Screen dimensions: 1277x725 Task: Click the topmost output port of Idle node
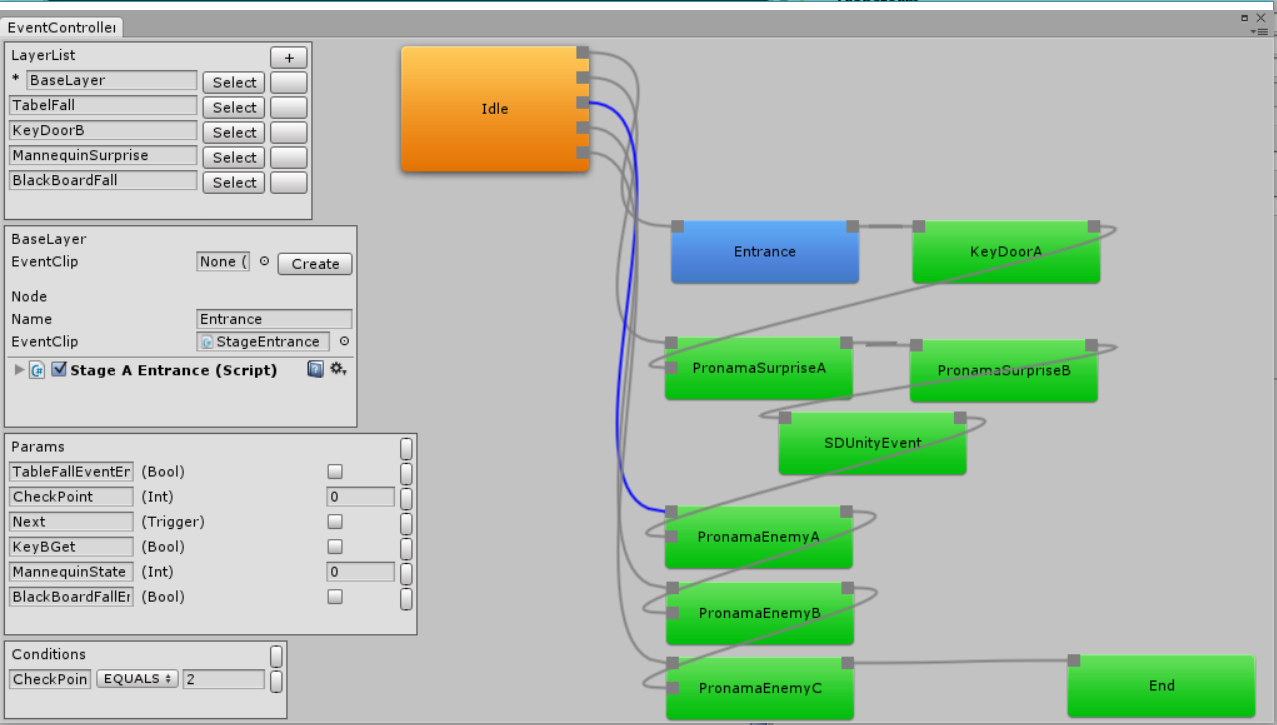click(x=582, y=53)
